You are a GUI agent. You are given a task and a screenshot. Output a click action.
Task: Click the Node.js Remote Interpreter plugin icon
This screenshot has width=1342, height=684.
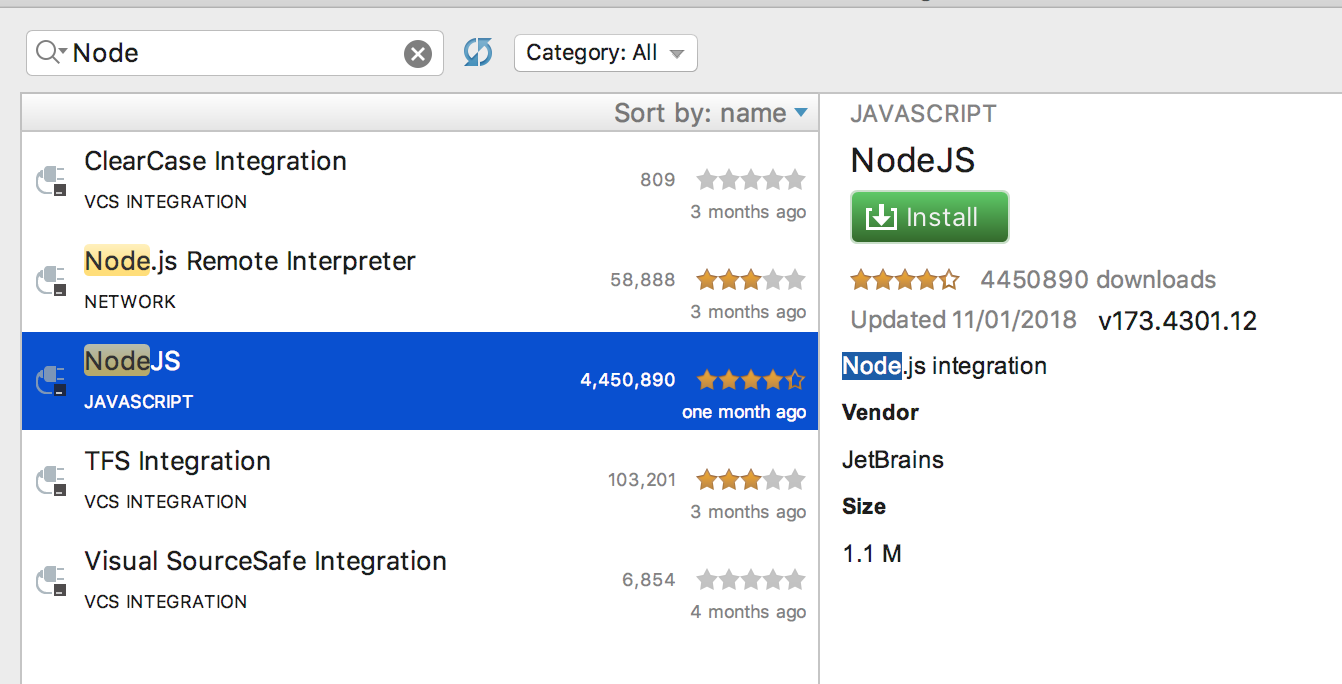click(51, 281)
